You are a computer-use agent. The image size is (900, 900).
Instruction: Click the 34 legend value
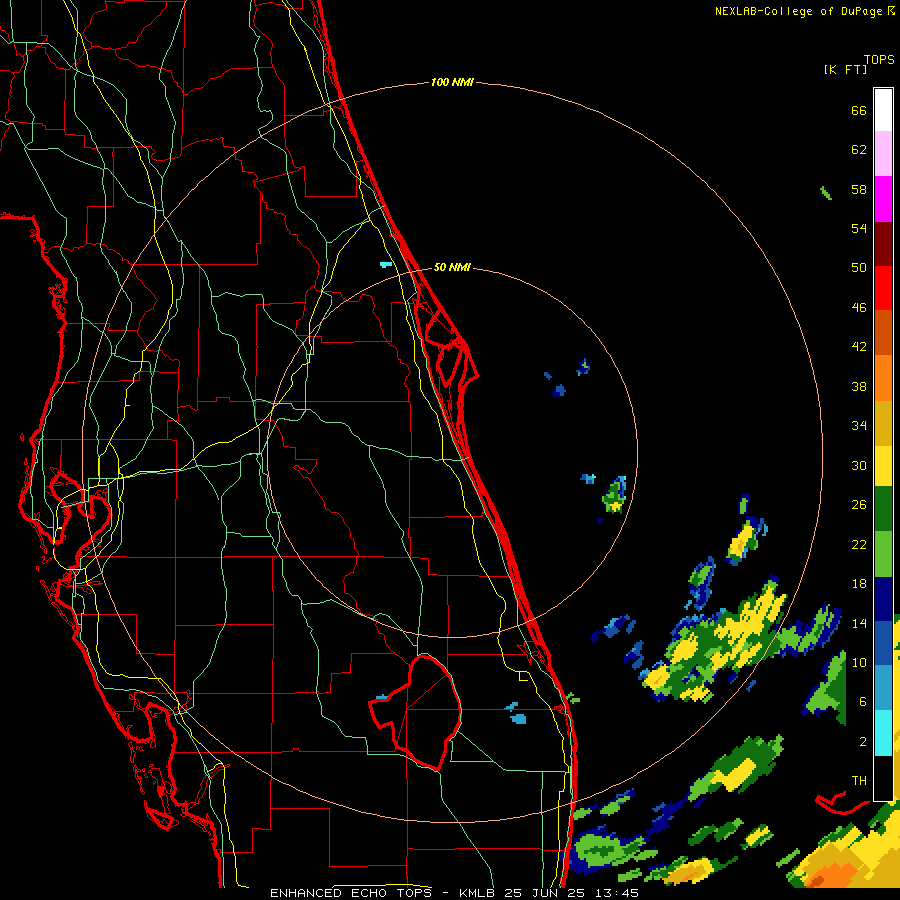(859, 426)
